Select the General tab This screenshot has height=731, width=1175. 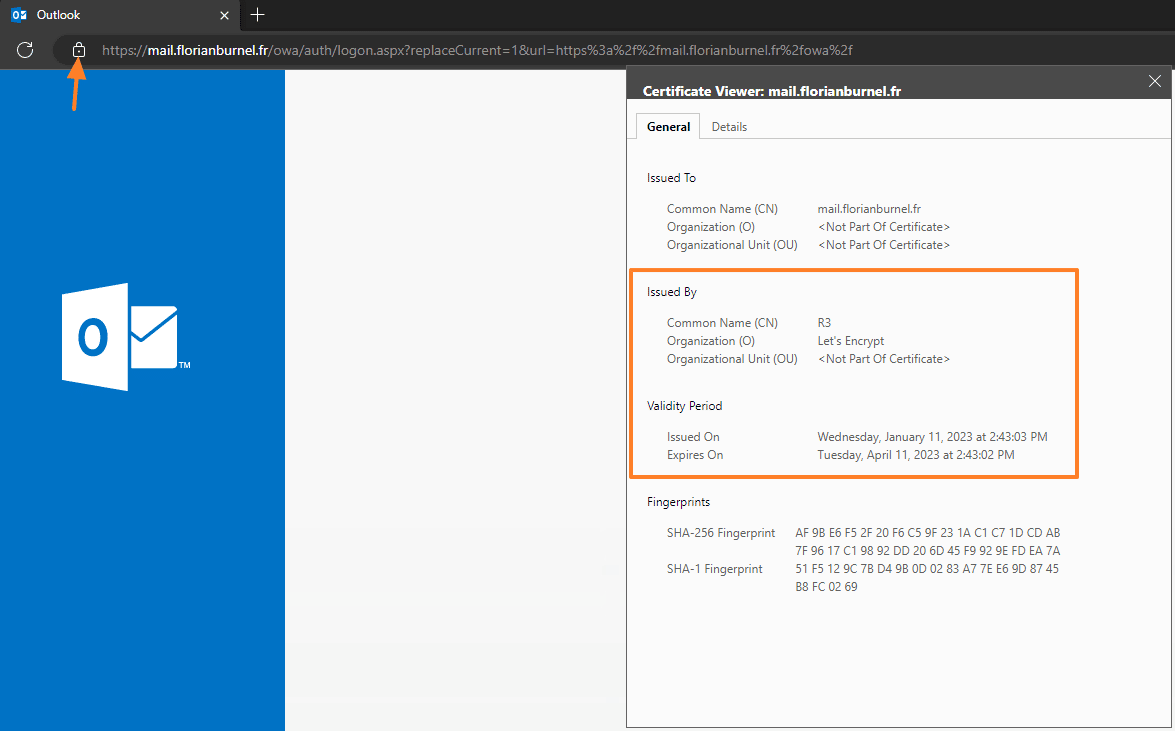point(667,126)
